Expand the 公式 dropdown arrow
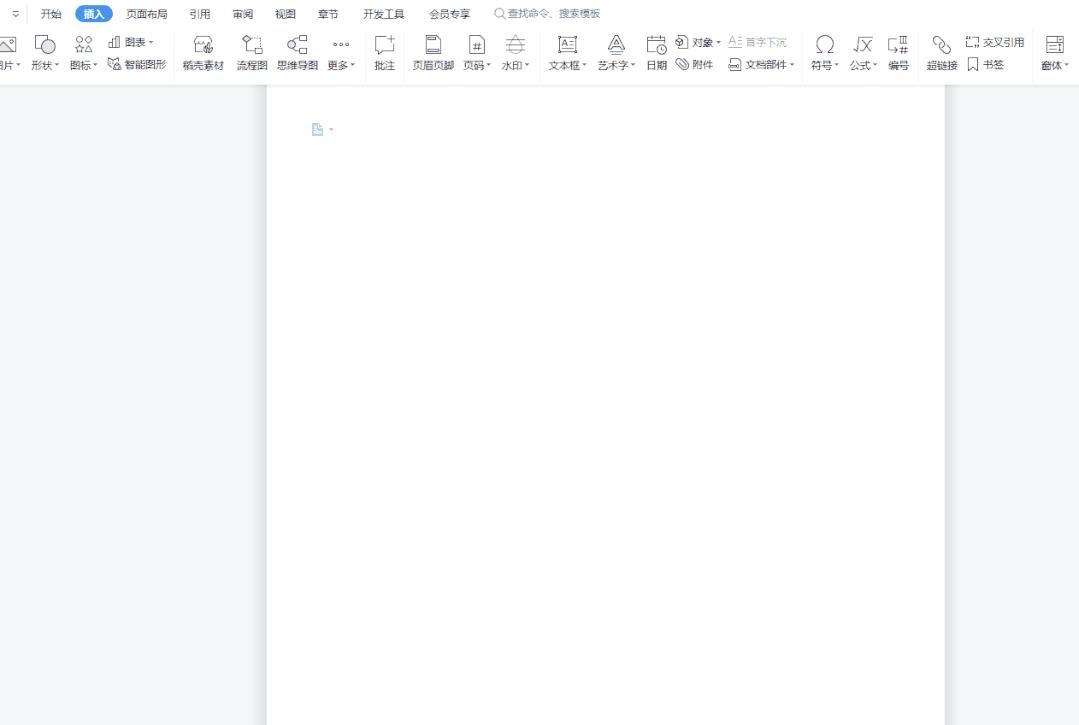 875,65
